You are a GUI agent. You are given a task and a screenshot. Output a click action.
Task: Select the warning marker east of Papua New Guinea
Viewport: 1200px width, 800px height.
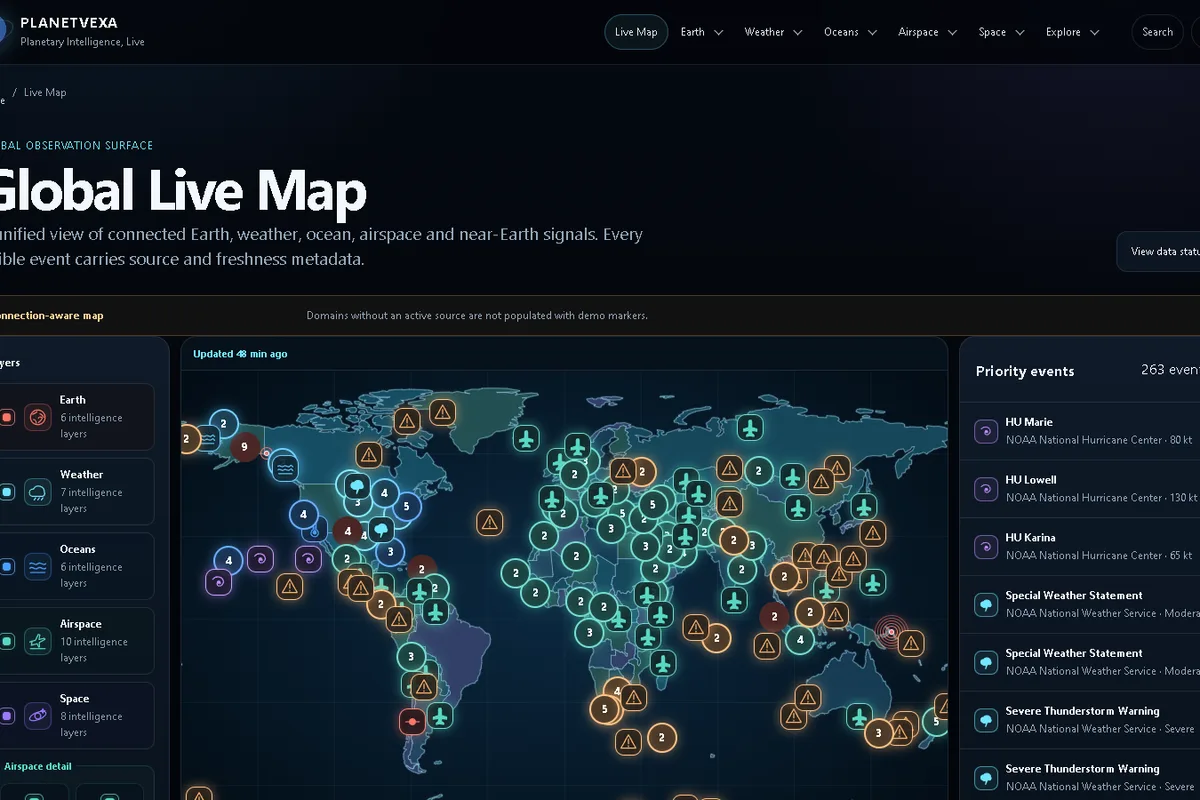click(910, 643)
